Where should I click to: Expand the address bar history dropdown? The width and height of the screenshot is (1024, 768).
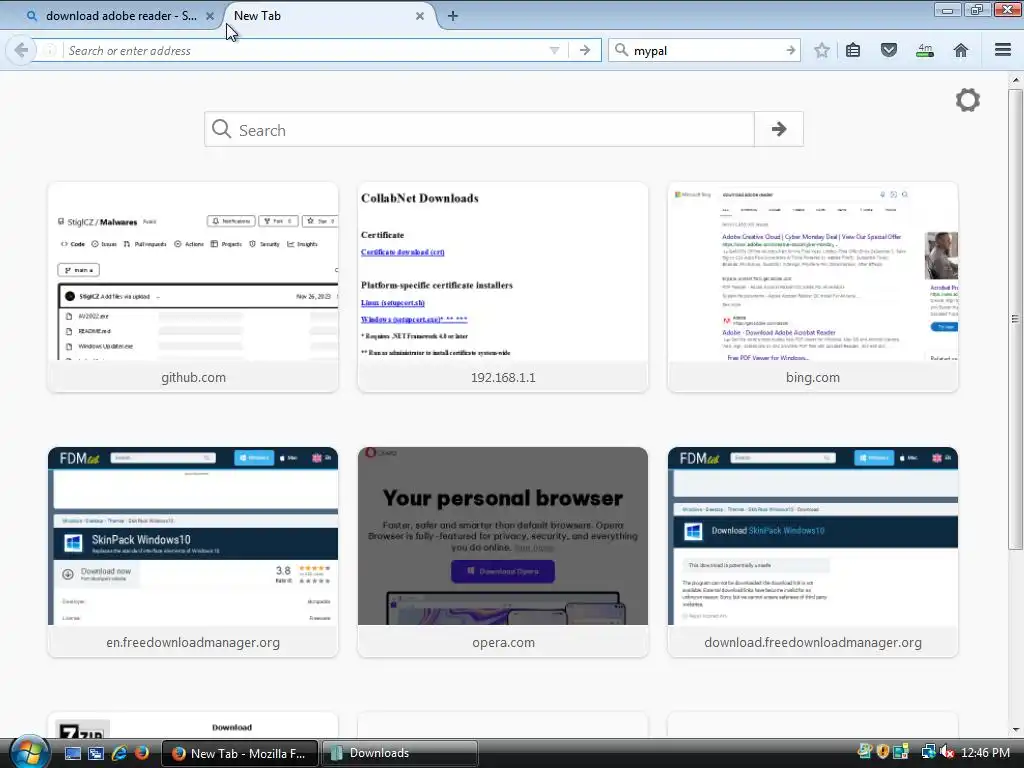tap(554, 50)
